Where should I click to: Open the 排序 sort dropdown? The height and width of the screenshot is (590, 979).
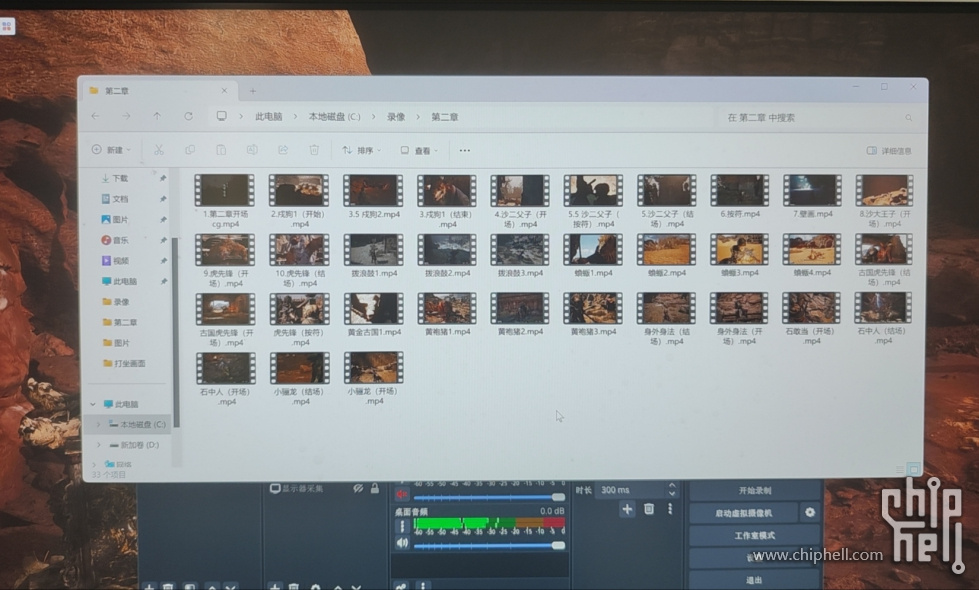(x=361, y=150)
